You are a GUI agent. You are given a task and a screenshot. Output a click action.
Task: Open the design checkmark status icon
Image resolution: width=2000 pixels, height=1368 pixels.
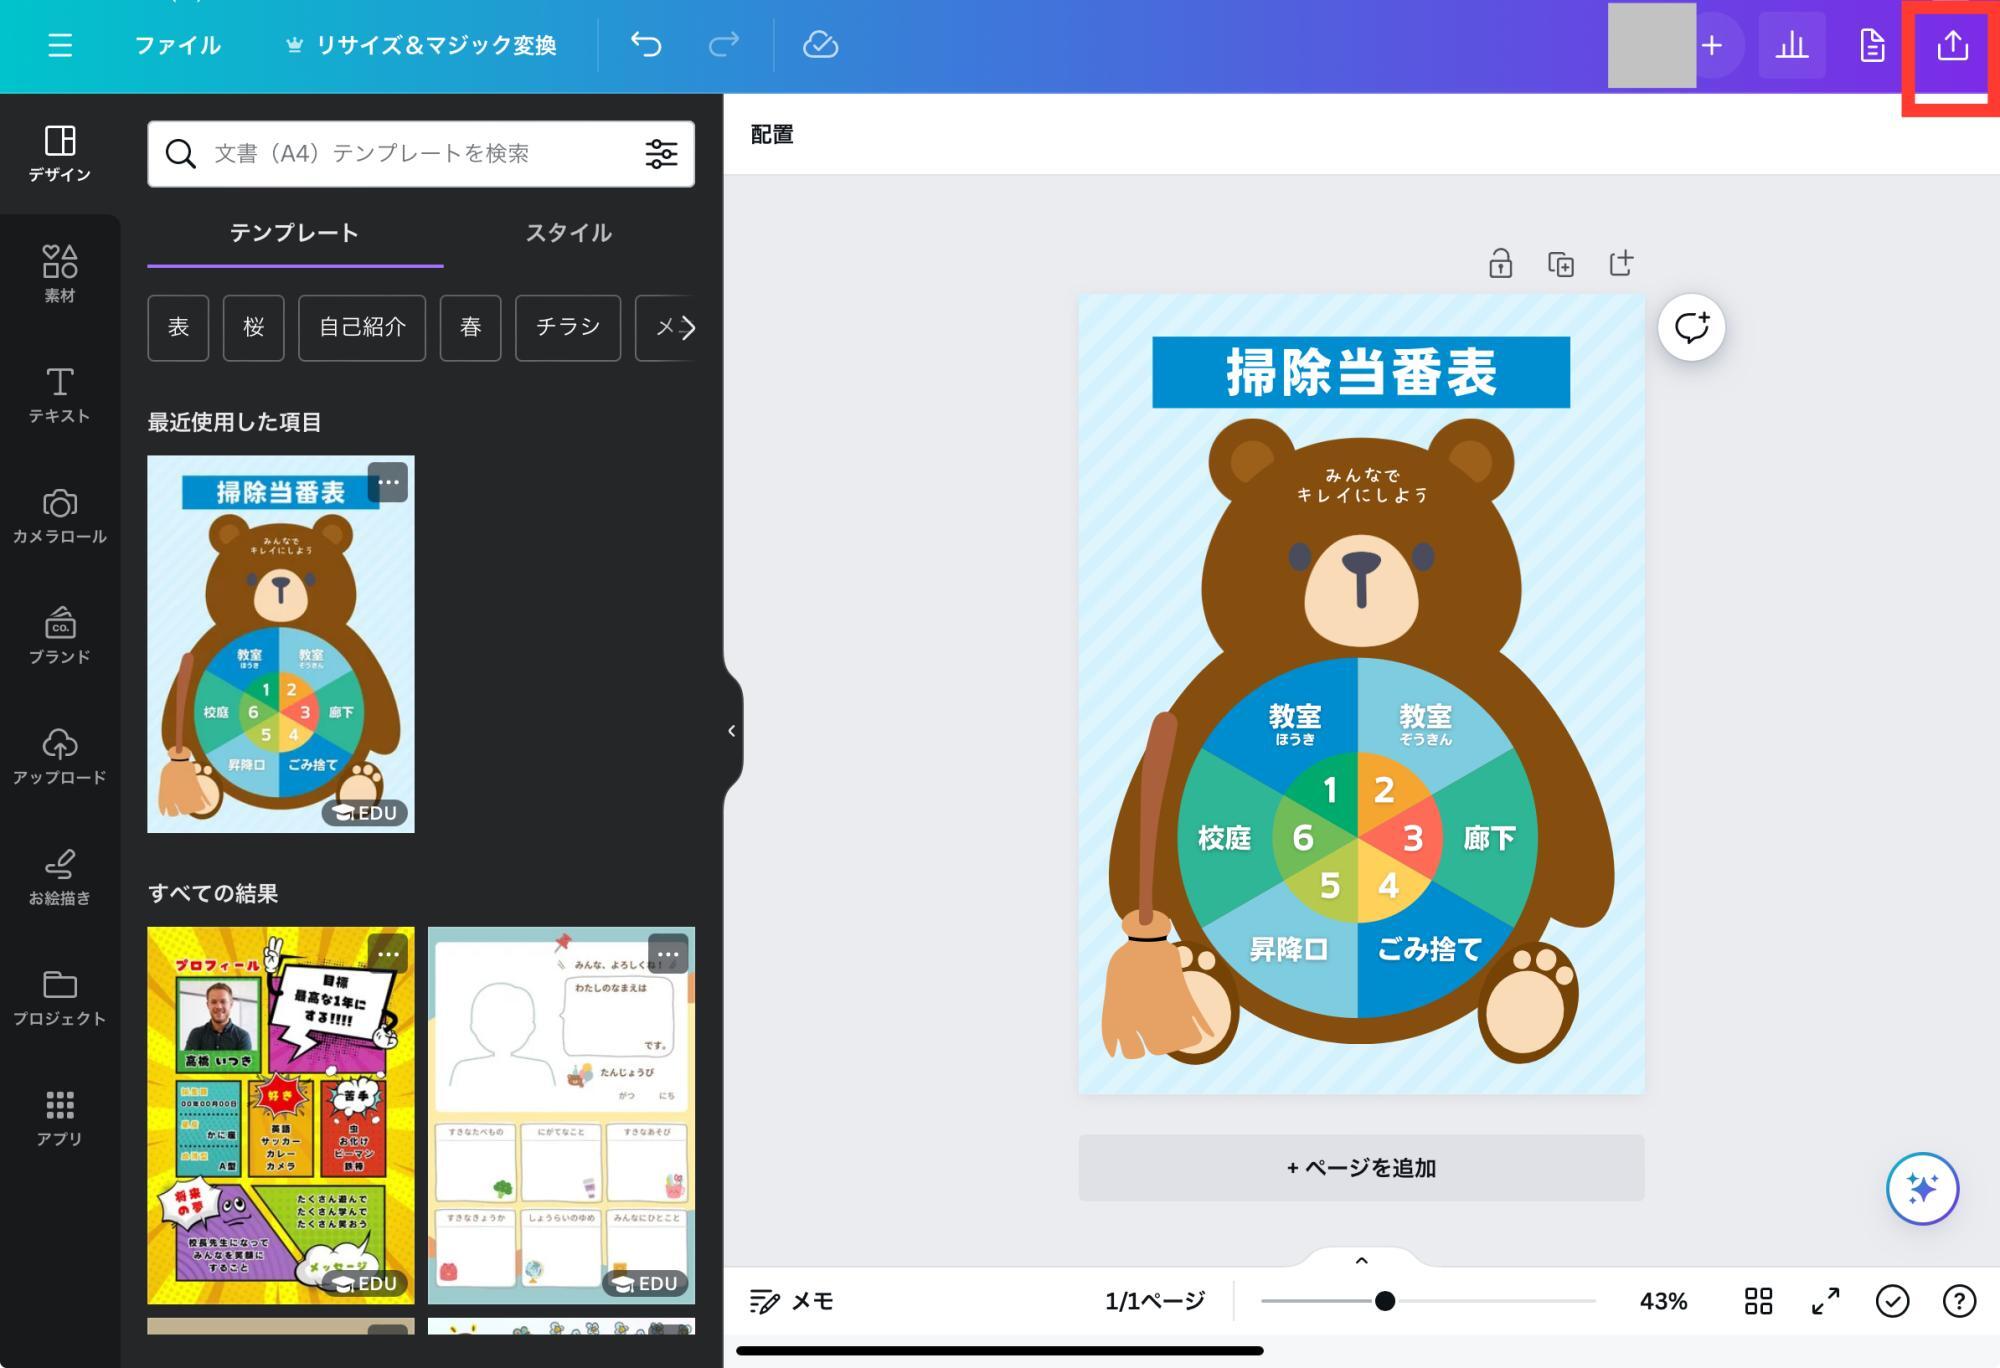(x=1892, y=1301)
